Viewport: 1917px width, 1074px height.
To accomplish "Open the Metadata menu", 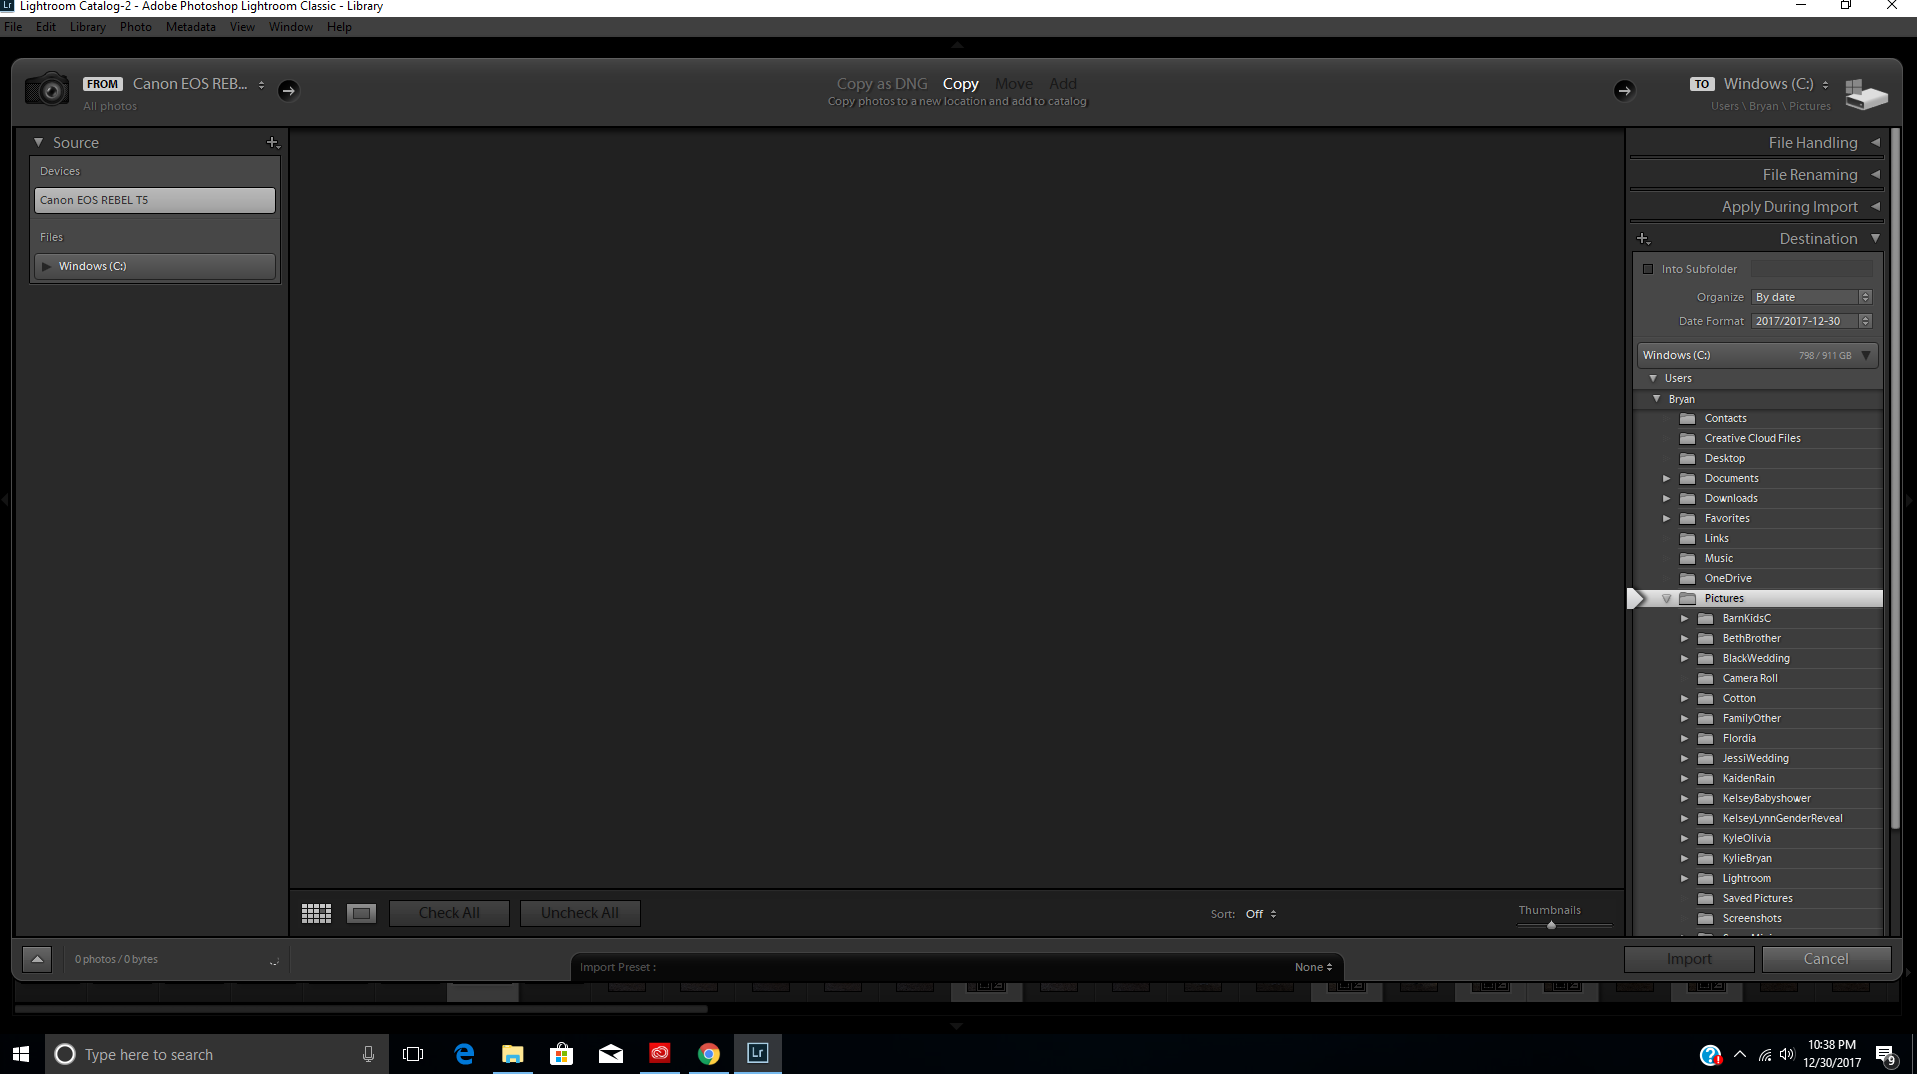I will click(x=191, y=27).
